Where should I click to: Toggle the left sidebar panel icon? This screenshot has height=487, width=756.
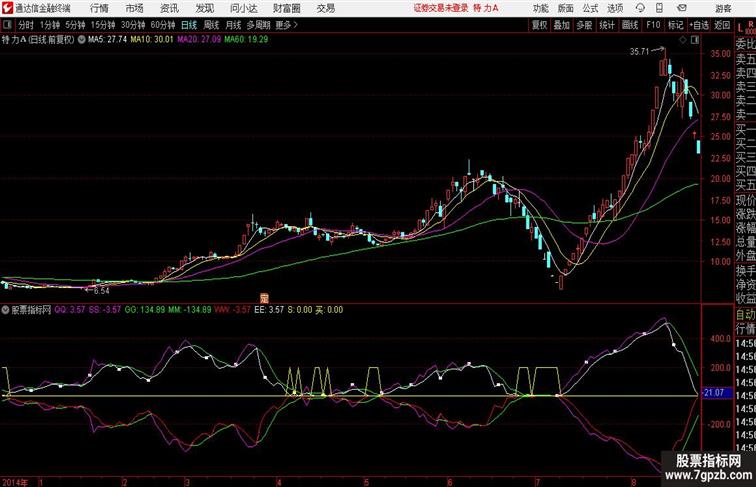(x=7, y=25)
